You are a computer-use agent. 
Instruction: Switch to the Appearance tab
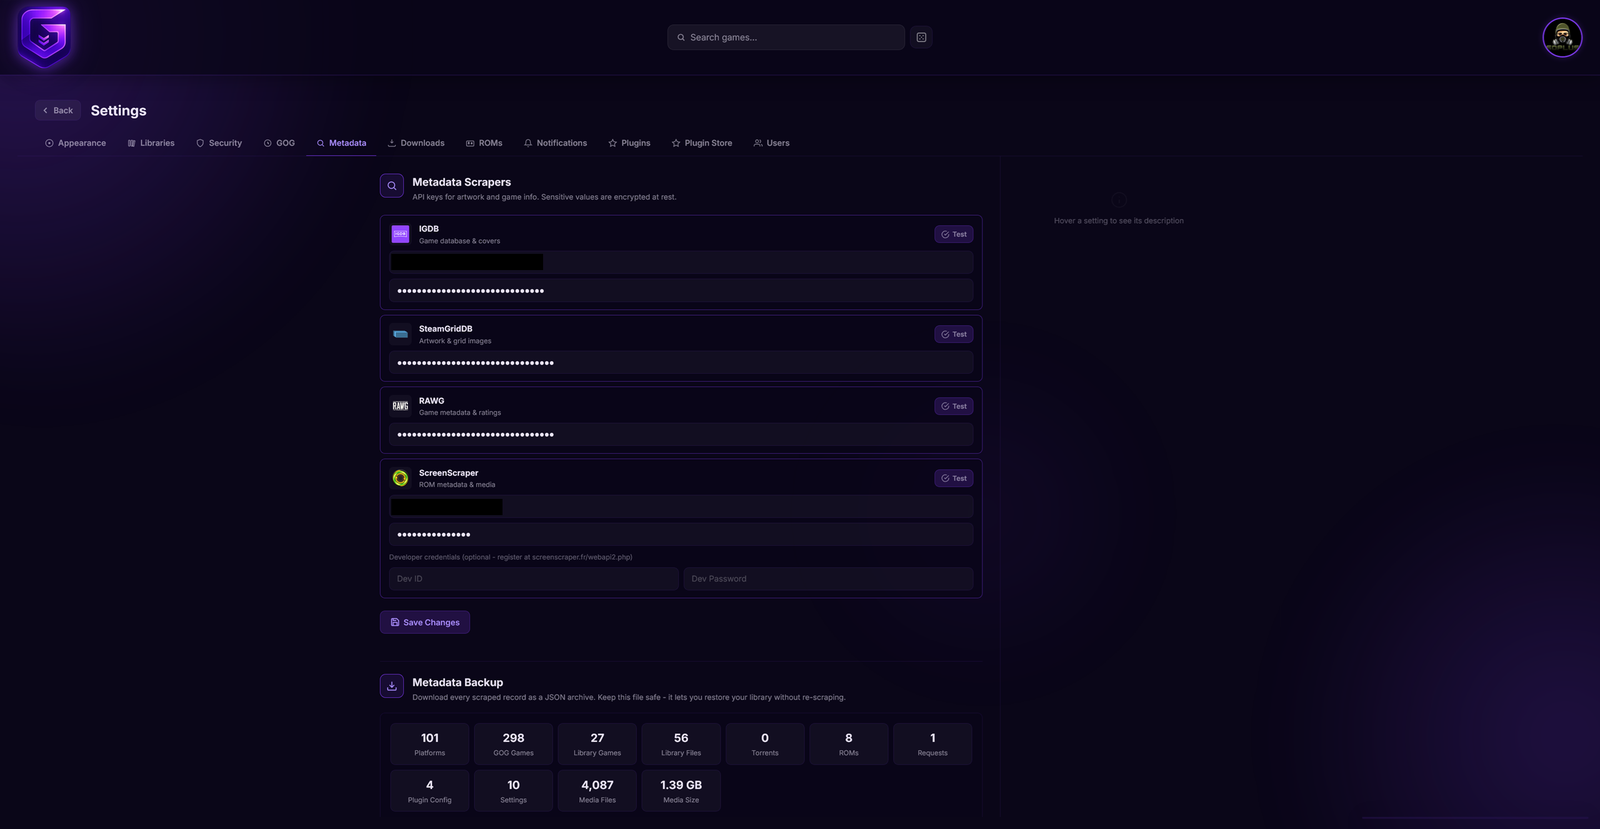click(x=75, y=143)
